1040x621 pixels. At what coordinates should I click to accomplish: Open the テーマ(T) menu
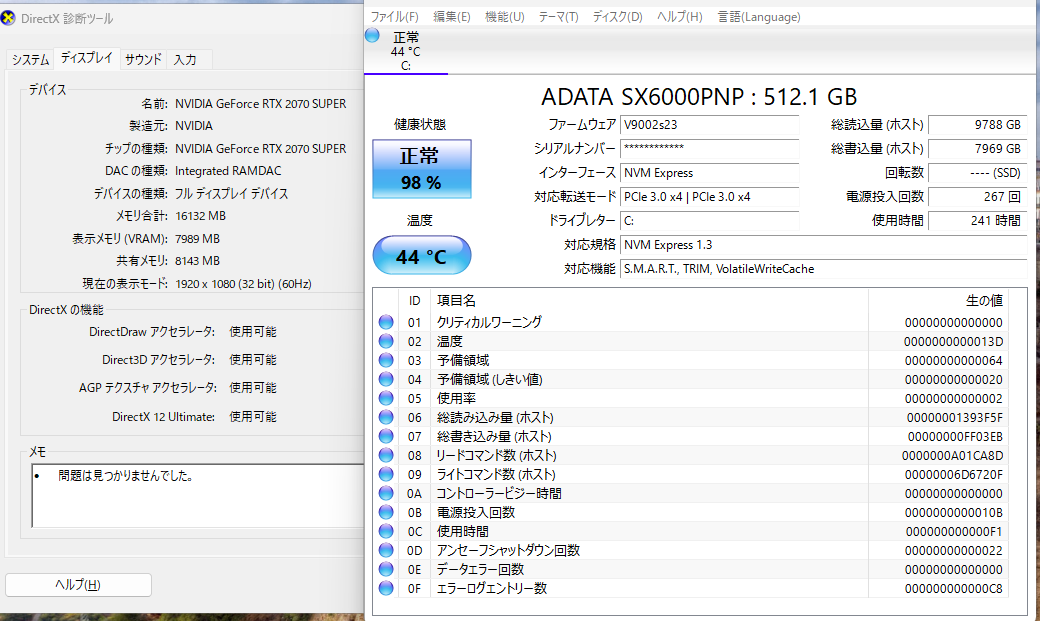(x=558, y=17)
